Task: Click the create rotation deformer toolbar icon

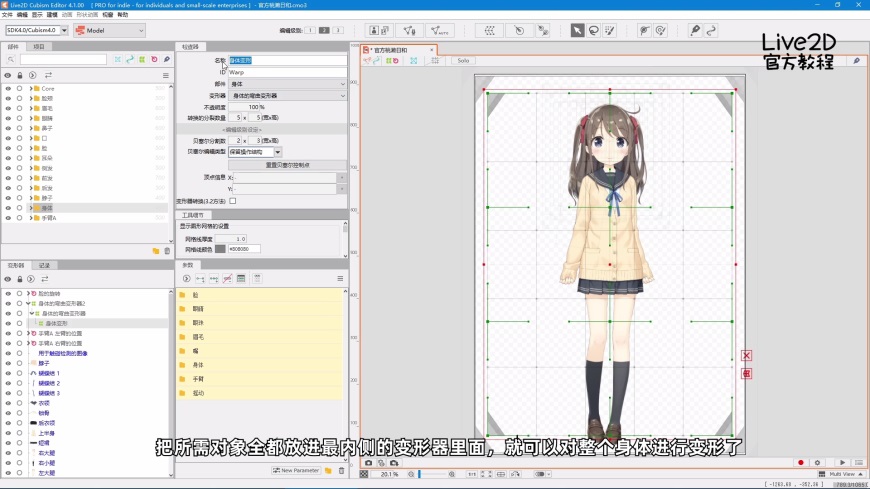Action: click(519, 31)
